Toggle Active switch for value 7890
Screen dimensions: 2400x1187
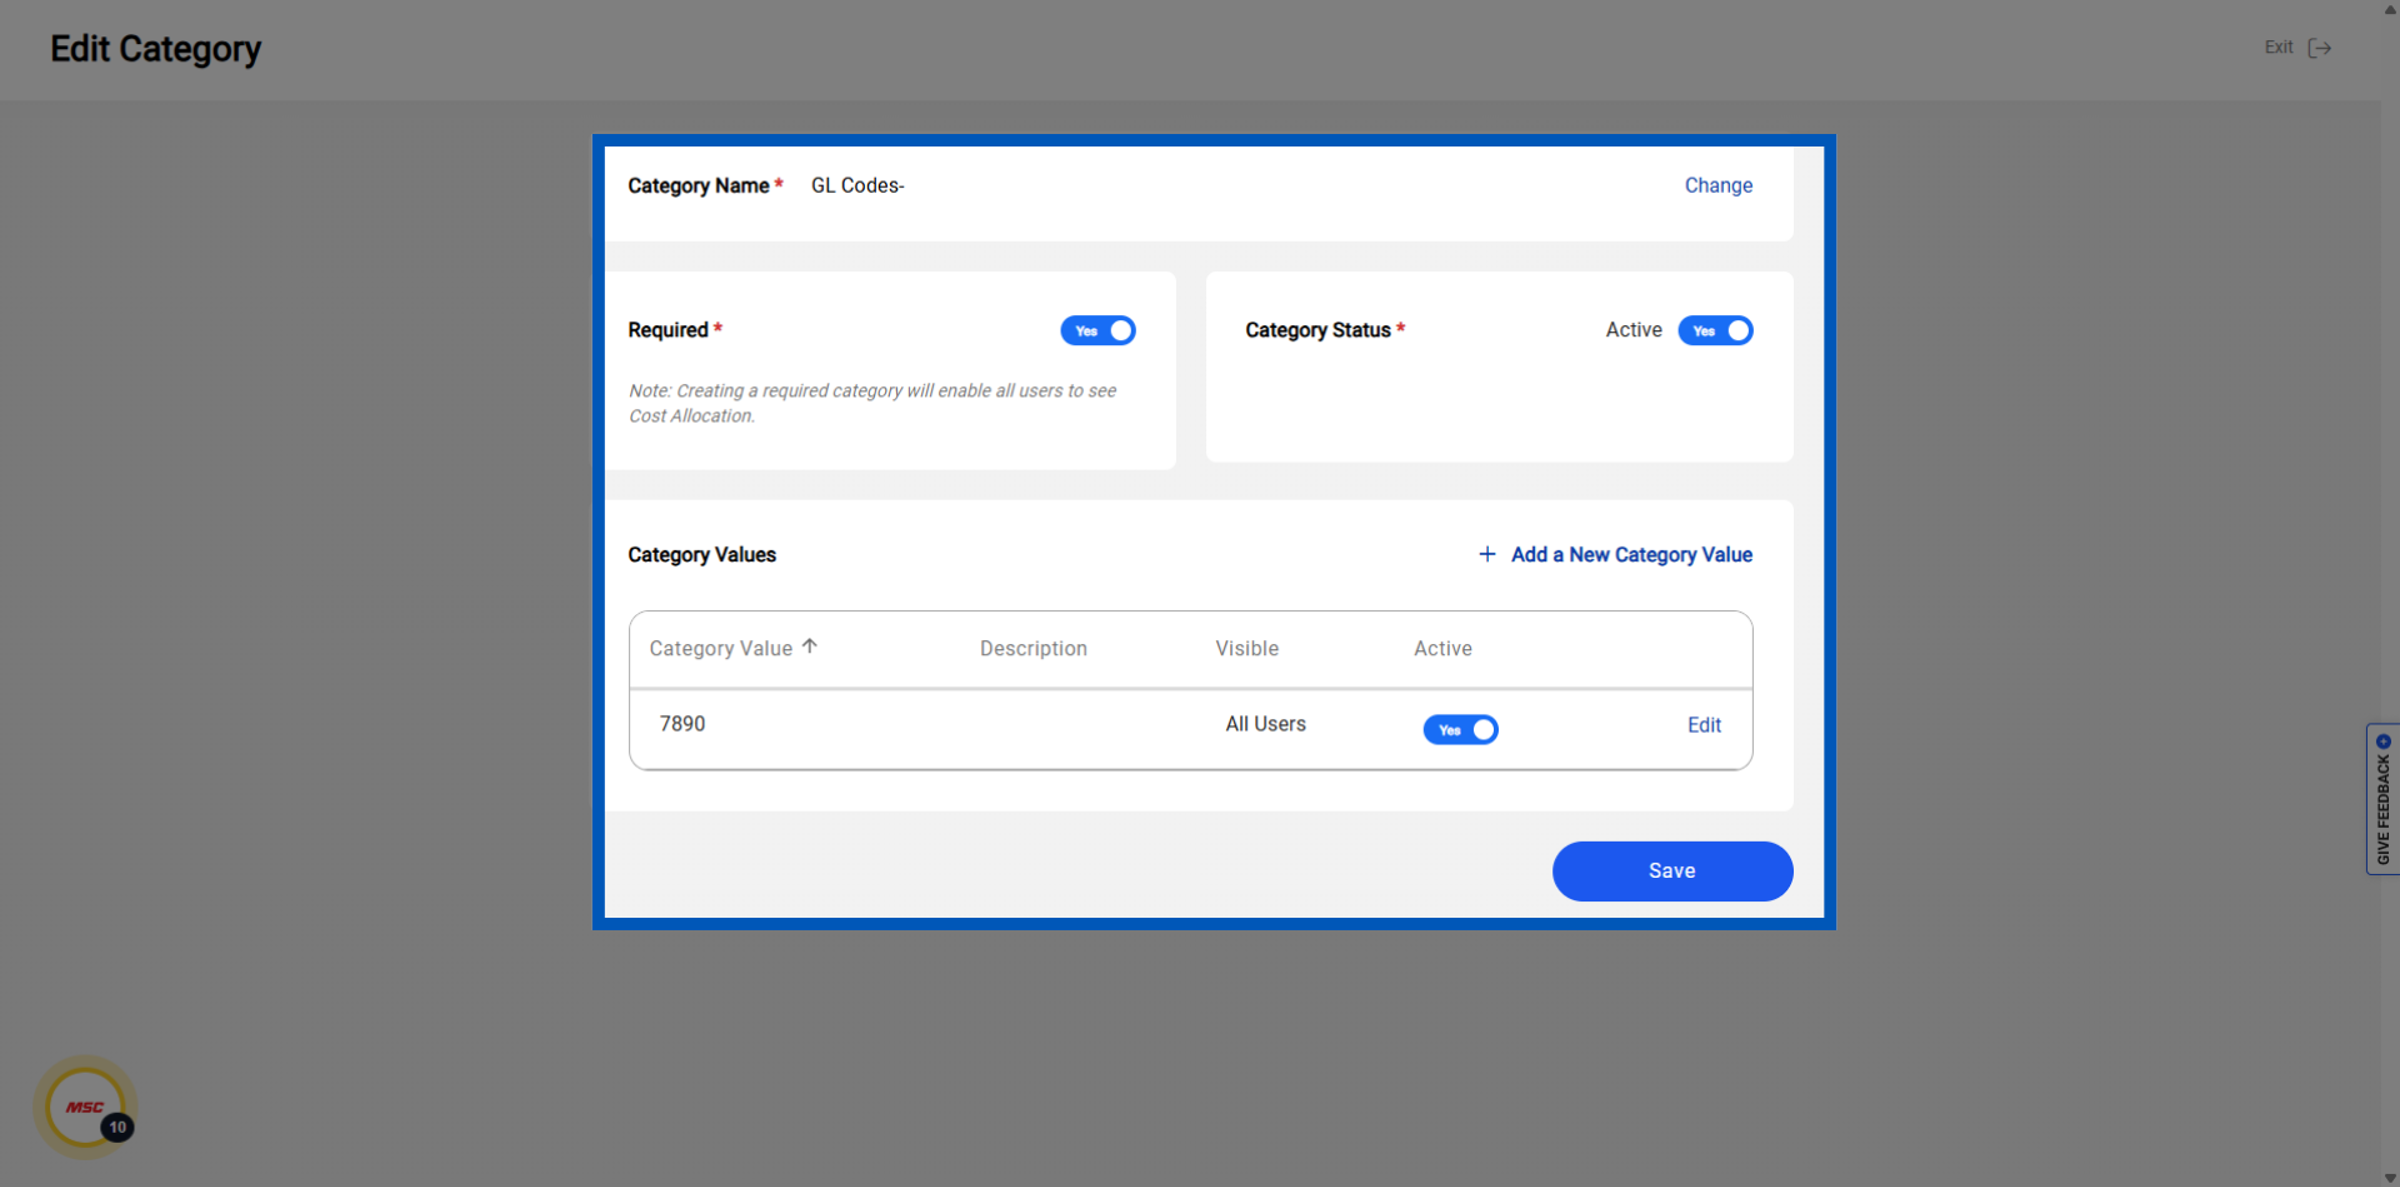(1460, 729)
